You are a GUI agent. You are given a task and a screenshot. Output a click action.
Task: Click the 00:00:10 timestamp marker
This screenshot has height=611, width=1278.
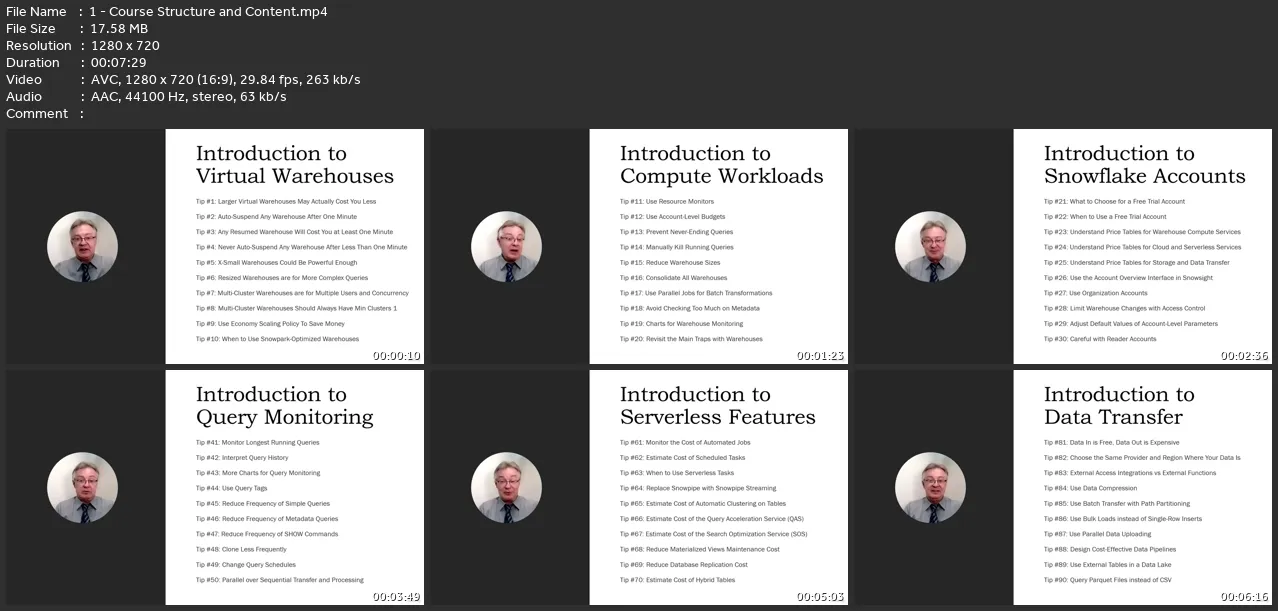click(396, 356)
